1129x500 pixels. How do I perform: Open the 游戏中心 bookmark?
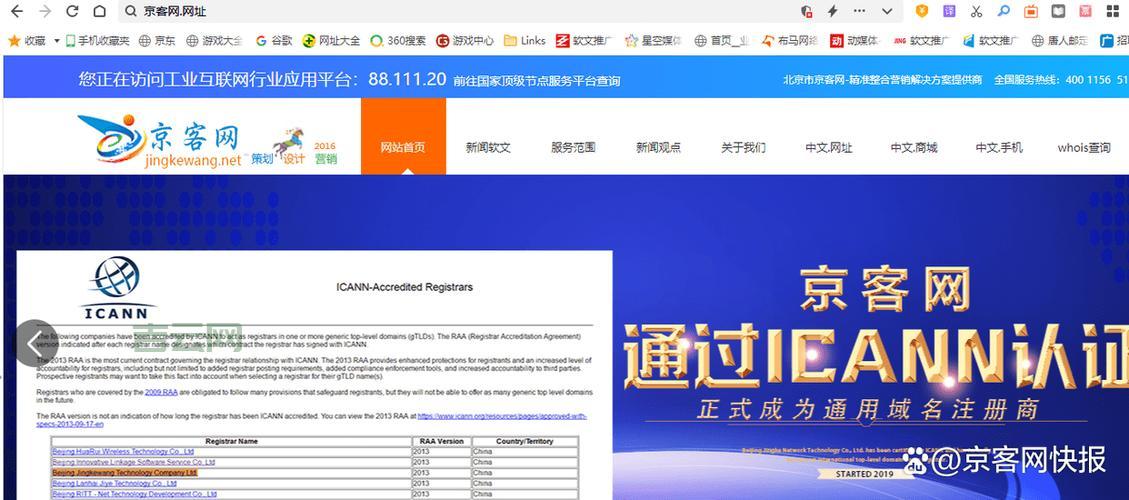pos(465,41)
